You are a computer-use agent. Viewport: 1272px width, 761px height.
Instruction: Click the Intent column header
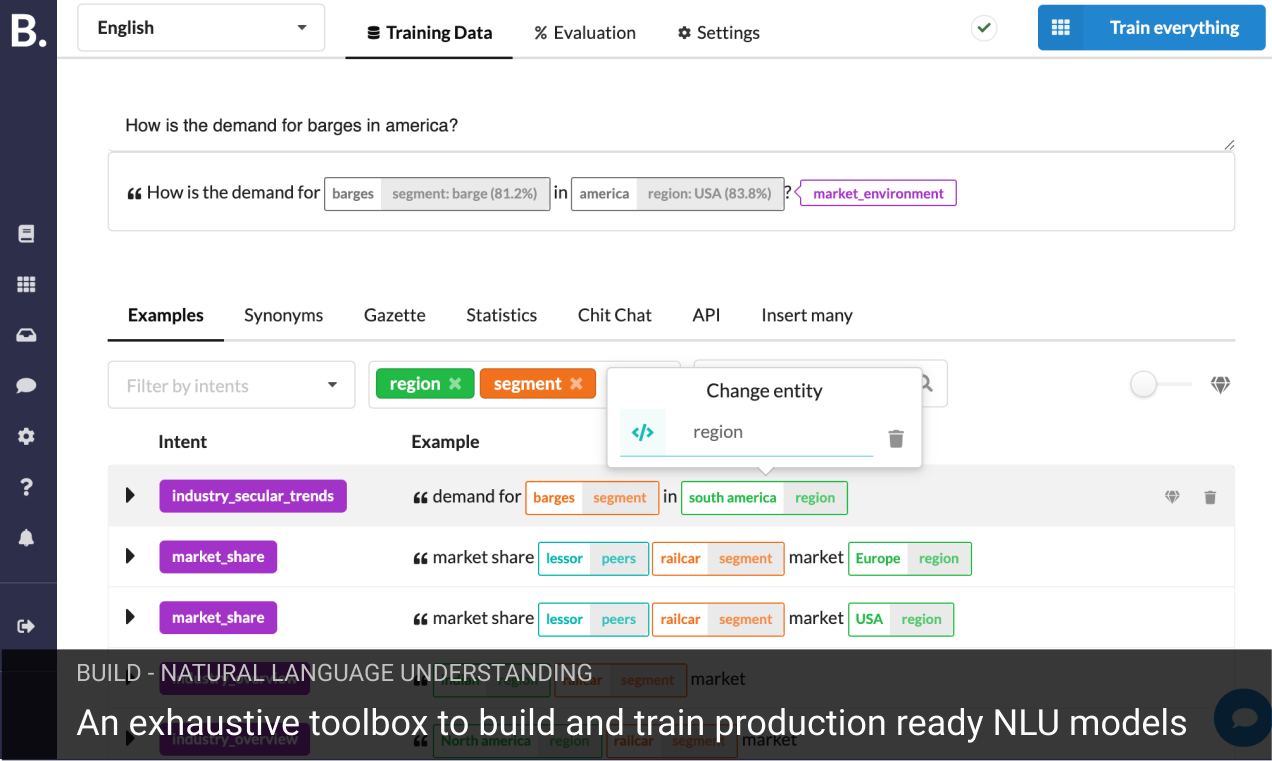(x=183, y=442)
